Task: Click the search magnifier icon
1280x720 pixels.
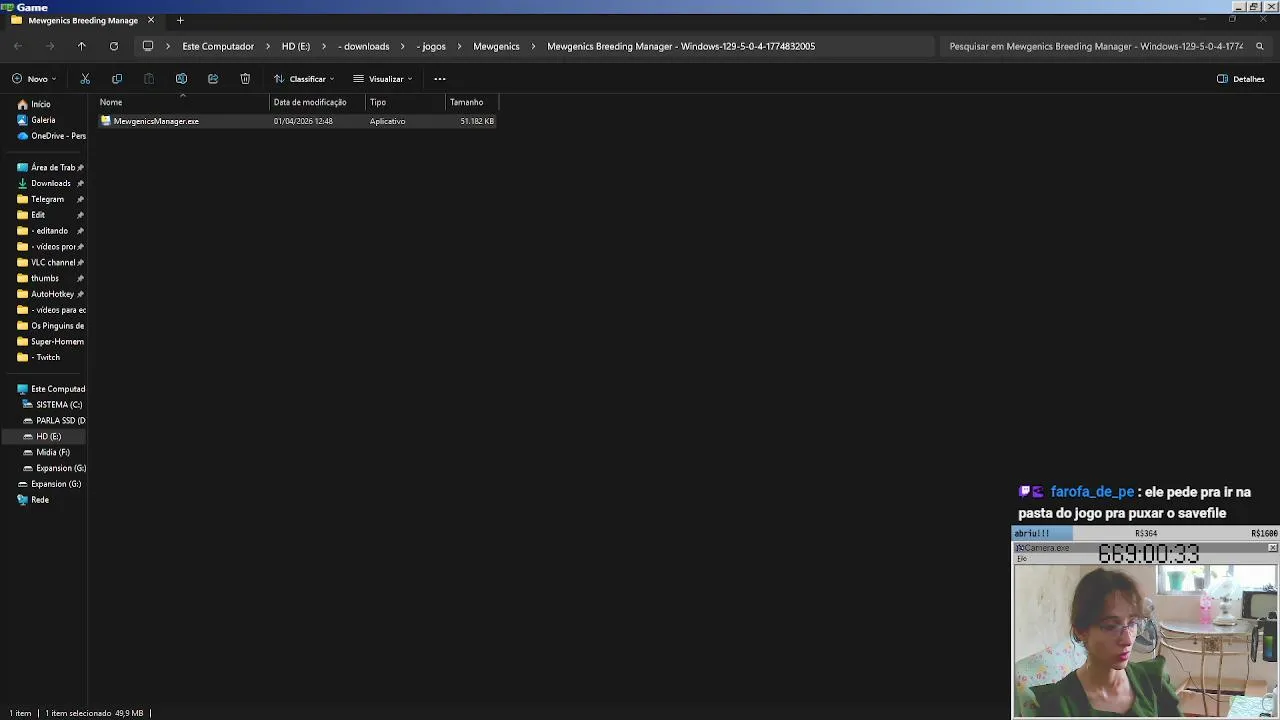Action: [1260, 46]
